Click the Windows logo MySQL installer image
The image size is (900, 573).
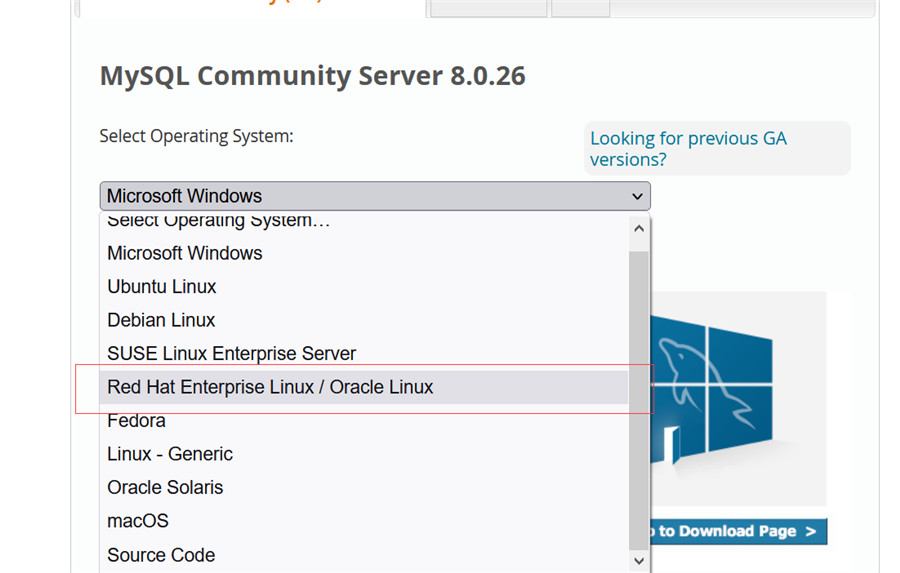pos(738,400)
